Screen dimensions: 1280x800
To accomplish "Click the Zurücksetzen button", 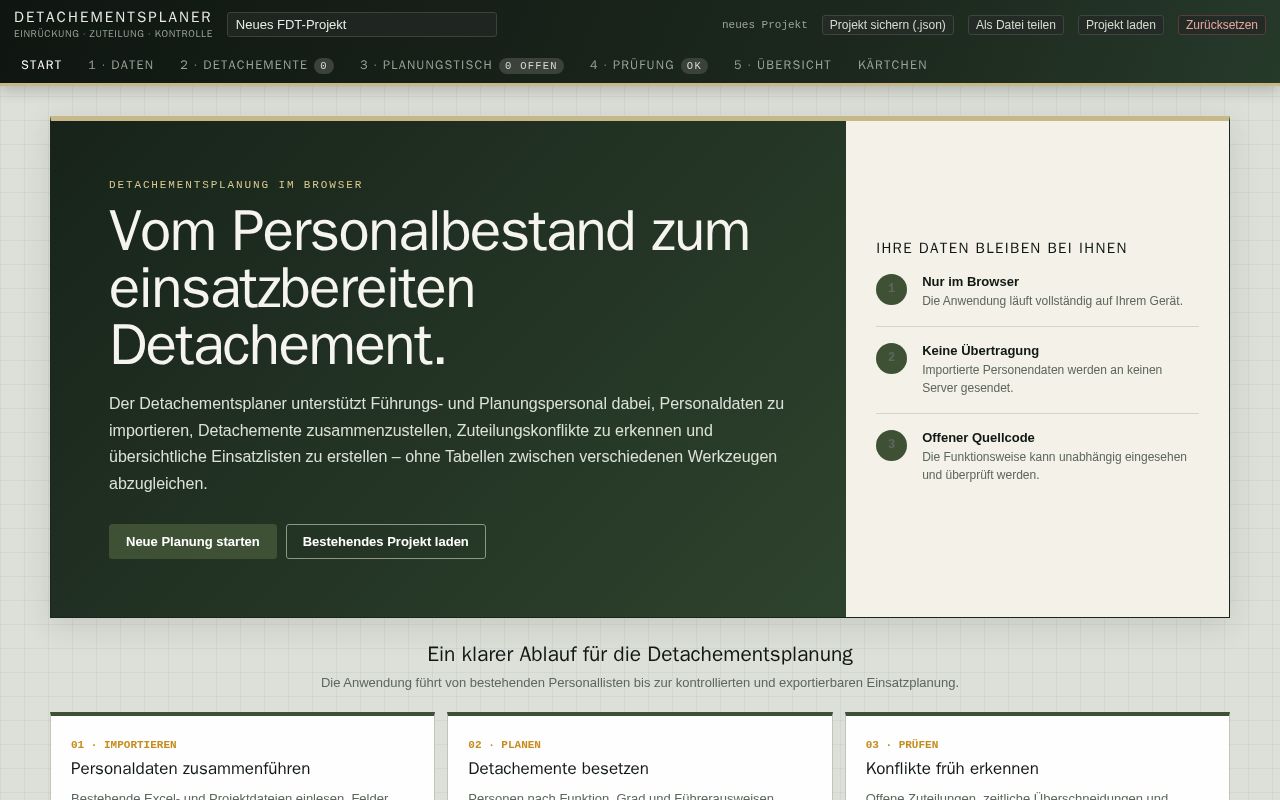I will [1221, 25].
